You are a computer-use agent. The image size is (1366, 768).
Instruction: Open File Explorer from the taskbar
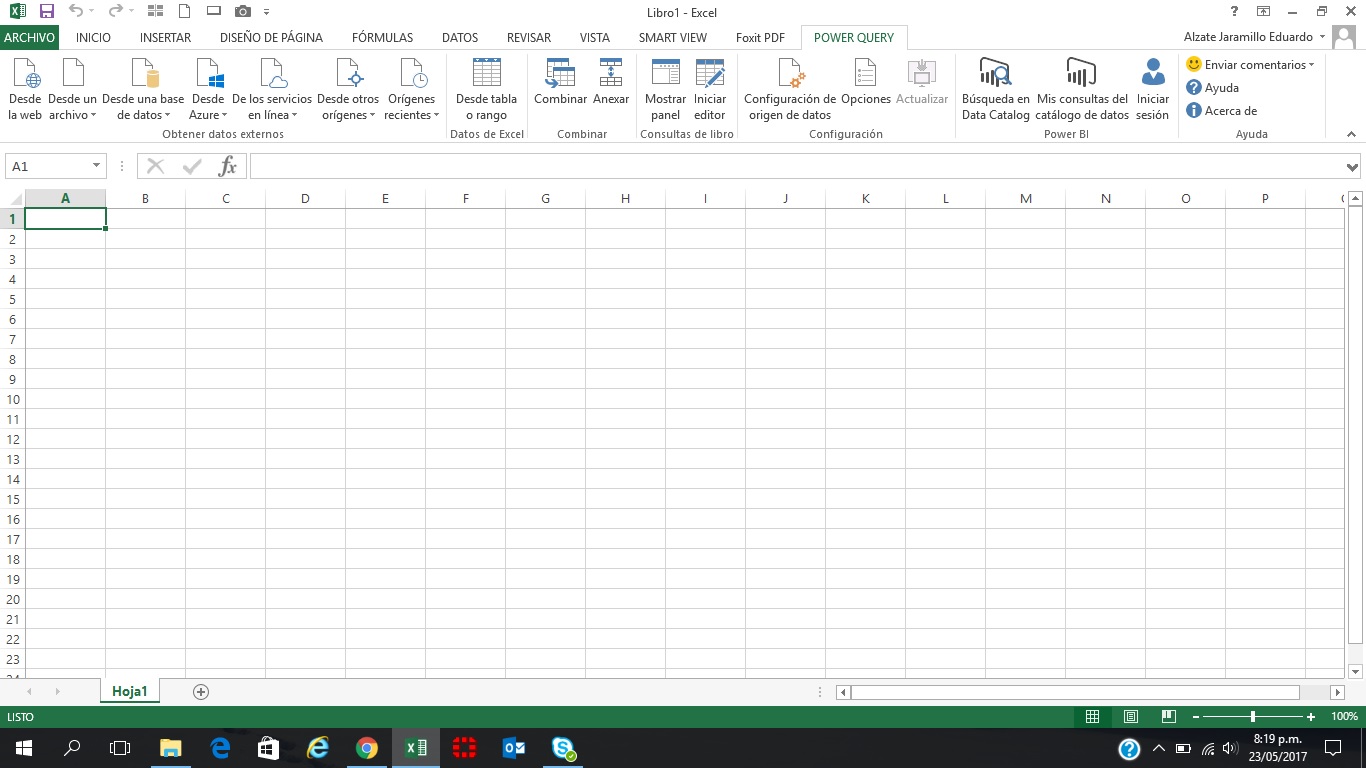point(171,748)
